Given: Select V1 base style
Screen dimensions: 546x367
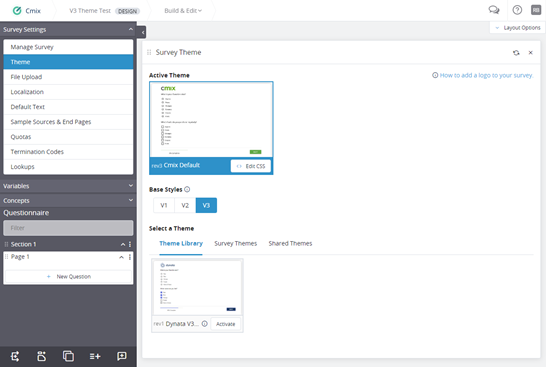Looking at the screenshot, I should 164,205.
